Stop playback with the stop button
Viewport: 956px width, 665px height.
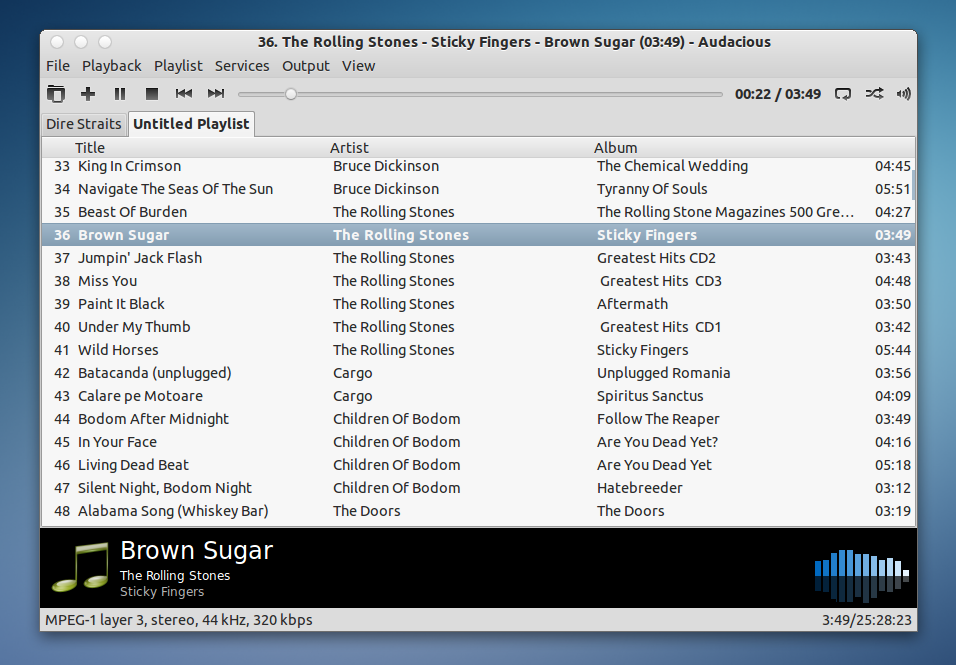click(152, 94)
